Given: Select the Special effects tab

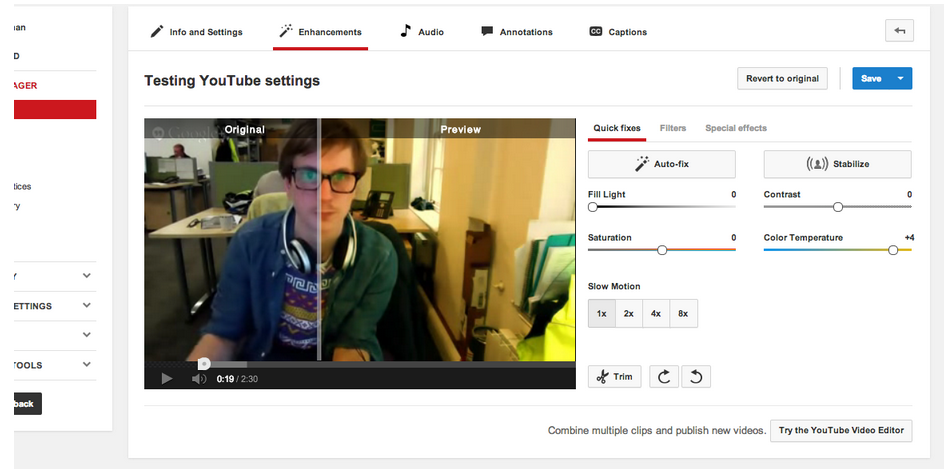Looking at the screenshot, I should click(736, 128).
